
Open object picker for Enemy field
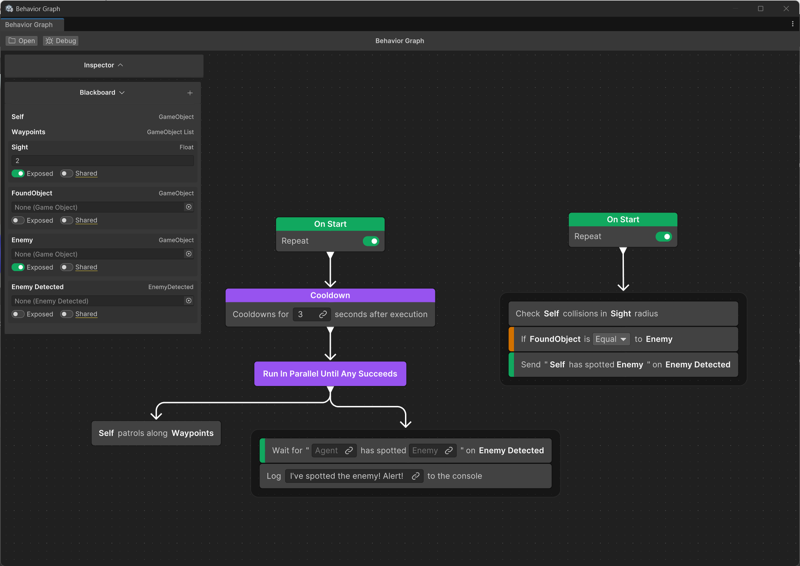coord(189,254)
